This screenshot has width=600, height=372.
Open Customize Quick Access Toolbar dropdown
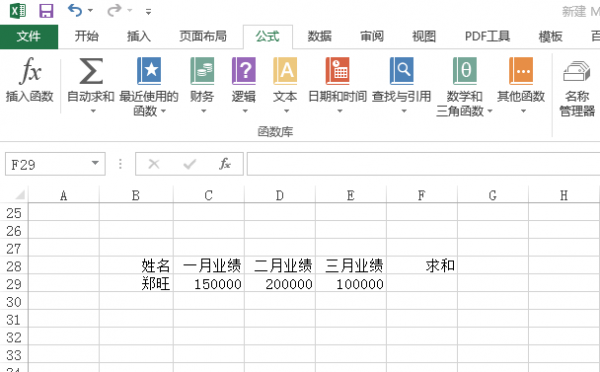pos(148,11)
